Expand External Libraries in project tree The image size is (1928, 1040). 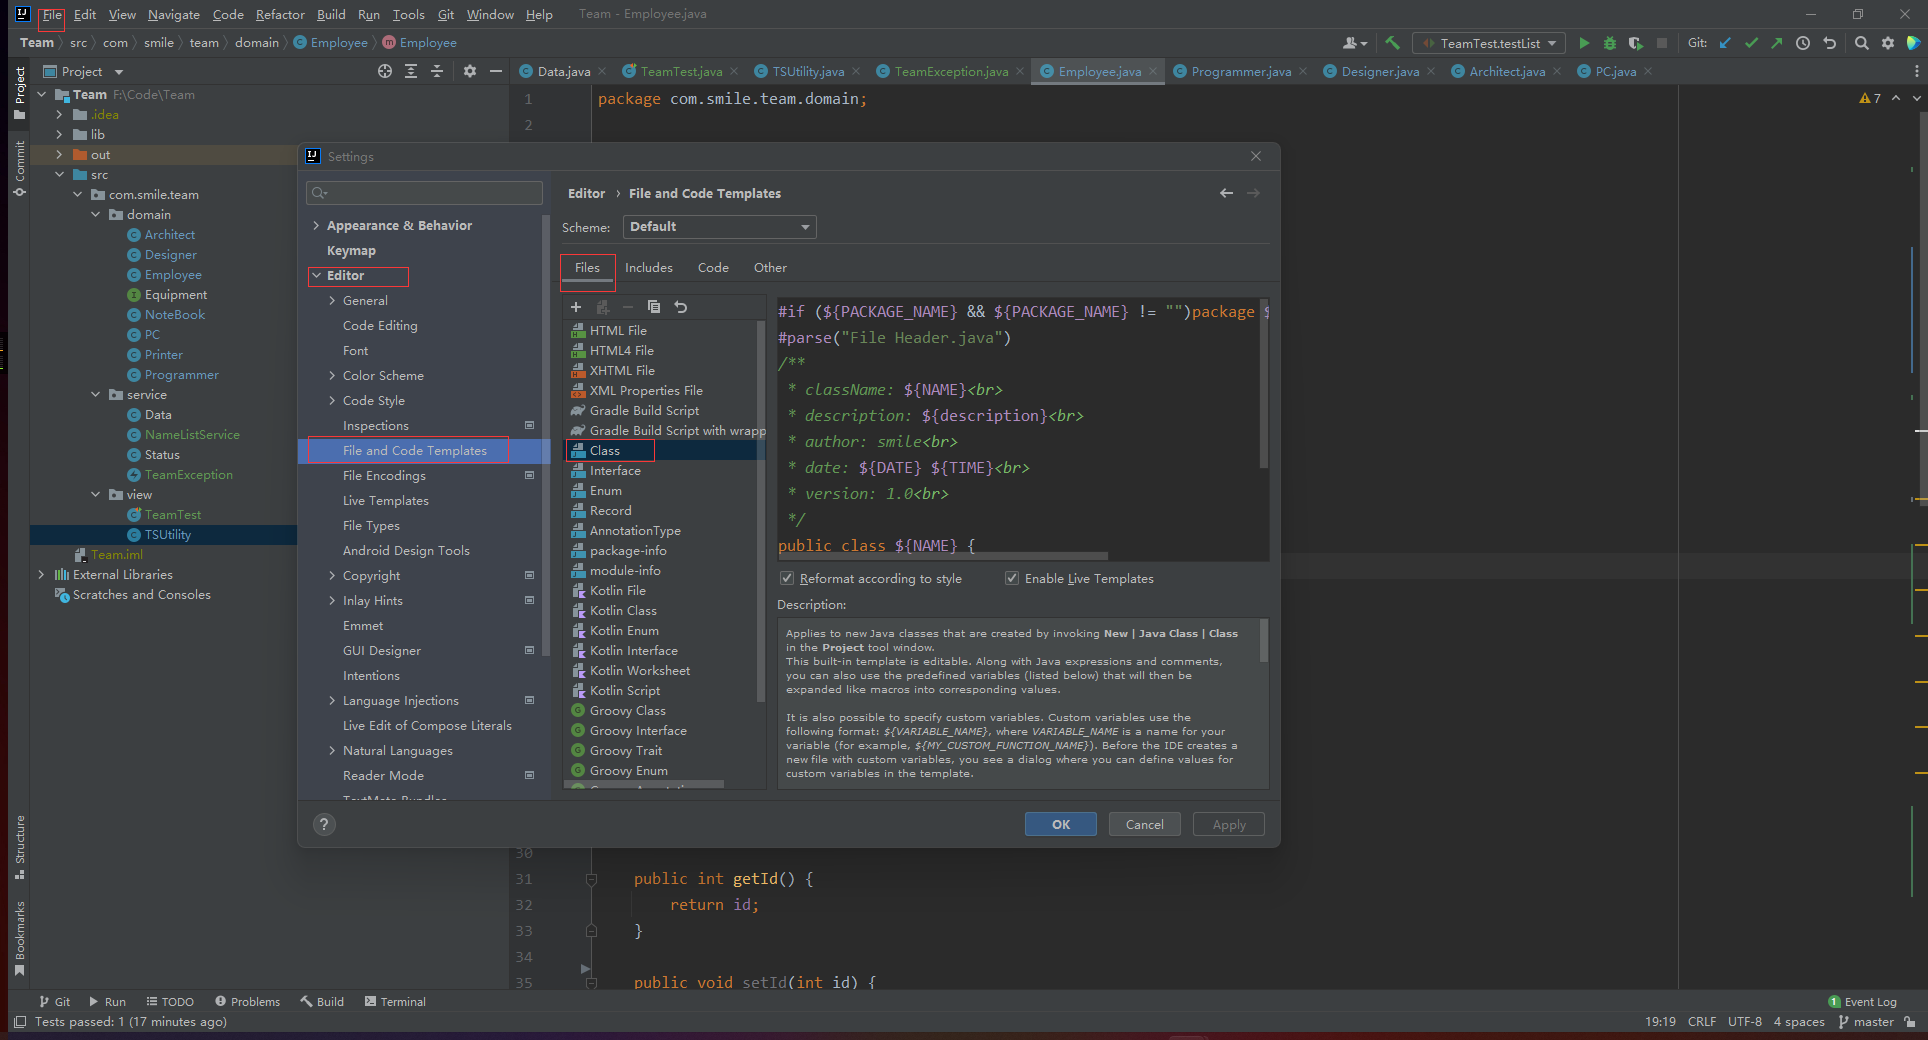pos(41,574)
